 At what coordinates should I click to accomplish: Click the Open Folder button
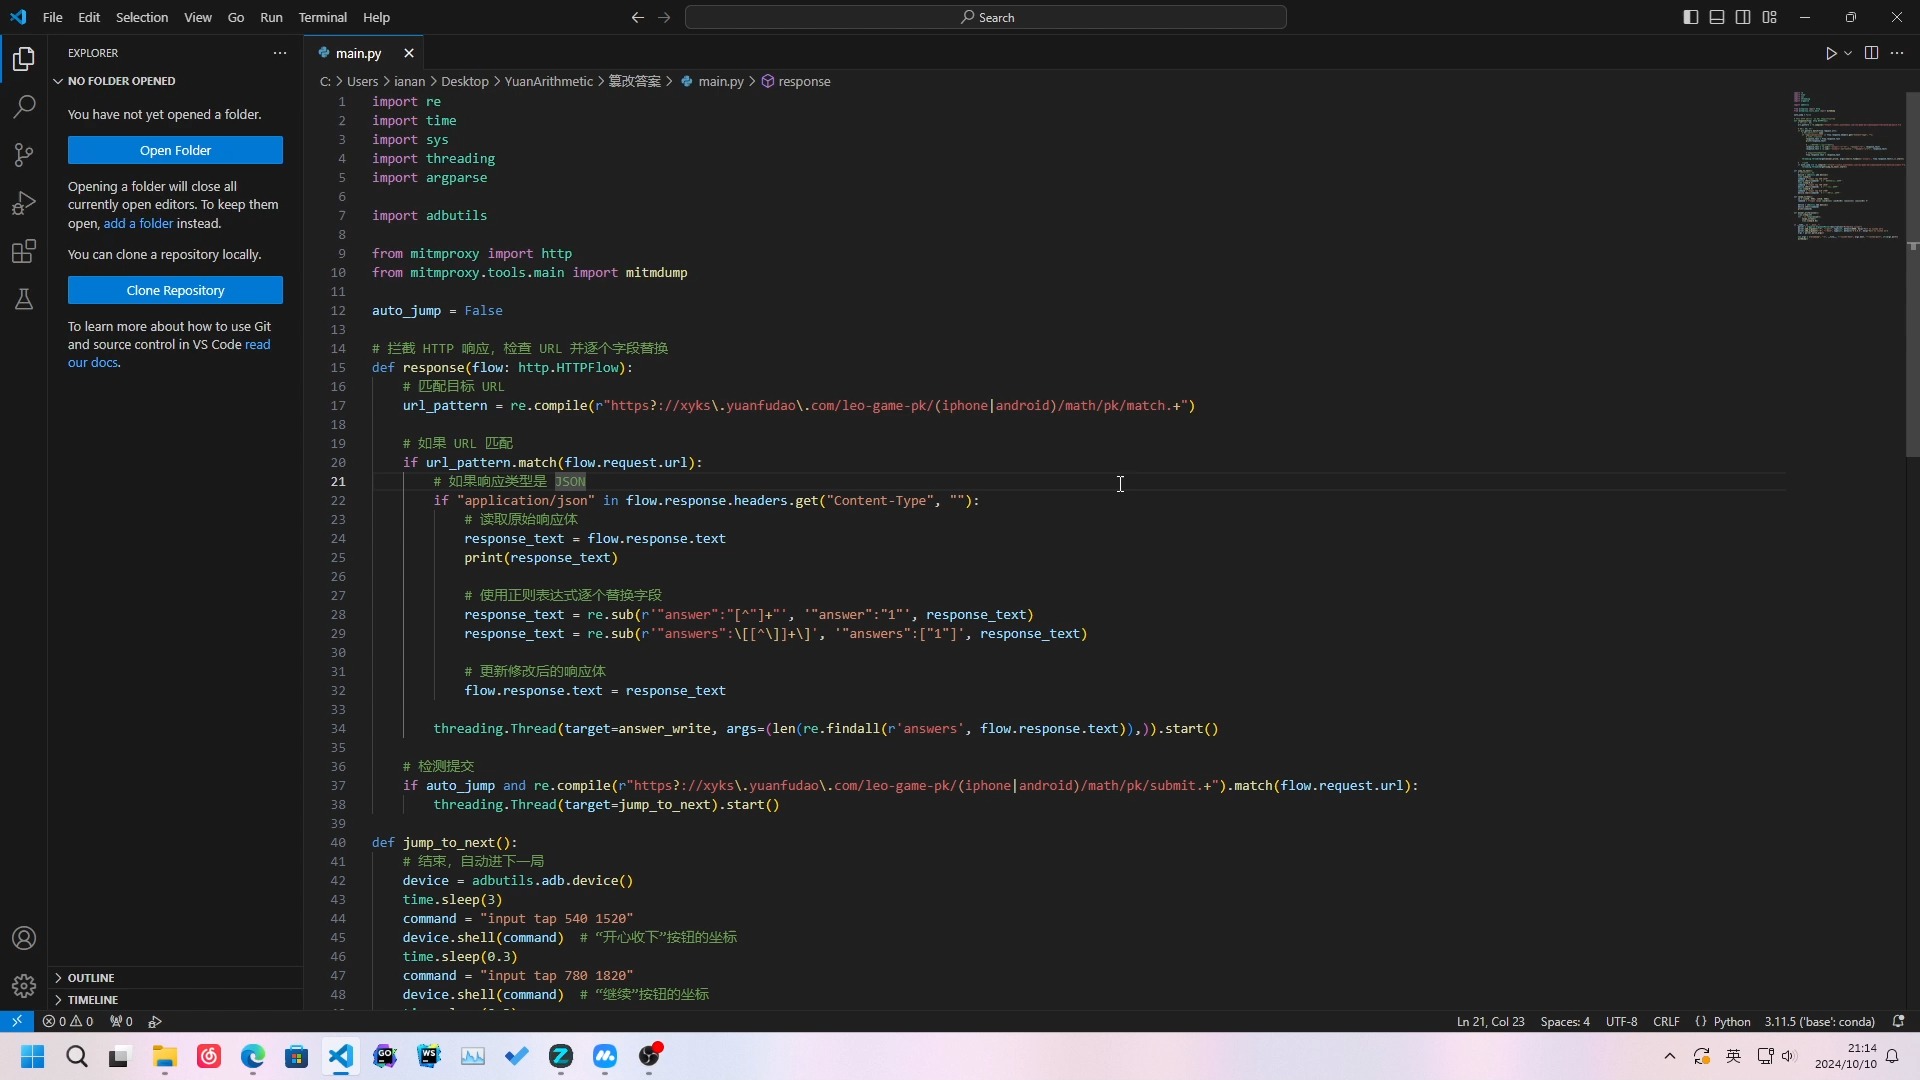[x=175, y=150]
